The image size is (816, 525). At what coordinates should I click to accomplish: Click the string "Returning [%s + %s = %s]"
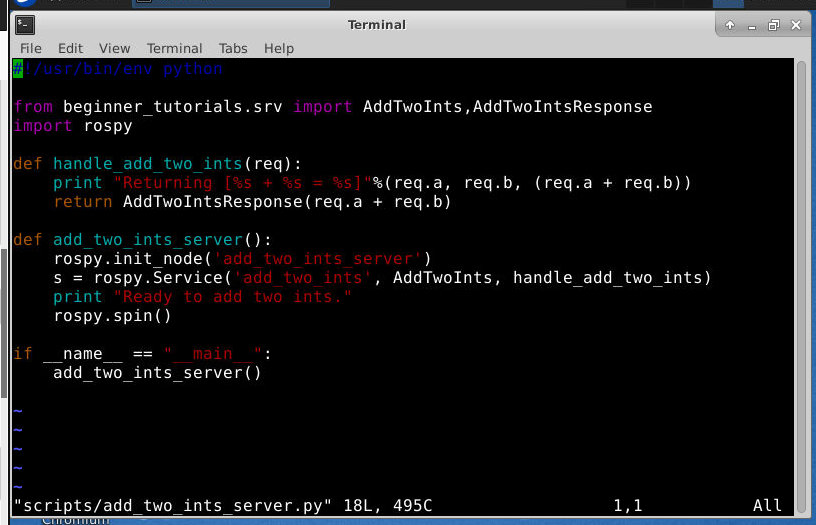coord(243,183)
